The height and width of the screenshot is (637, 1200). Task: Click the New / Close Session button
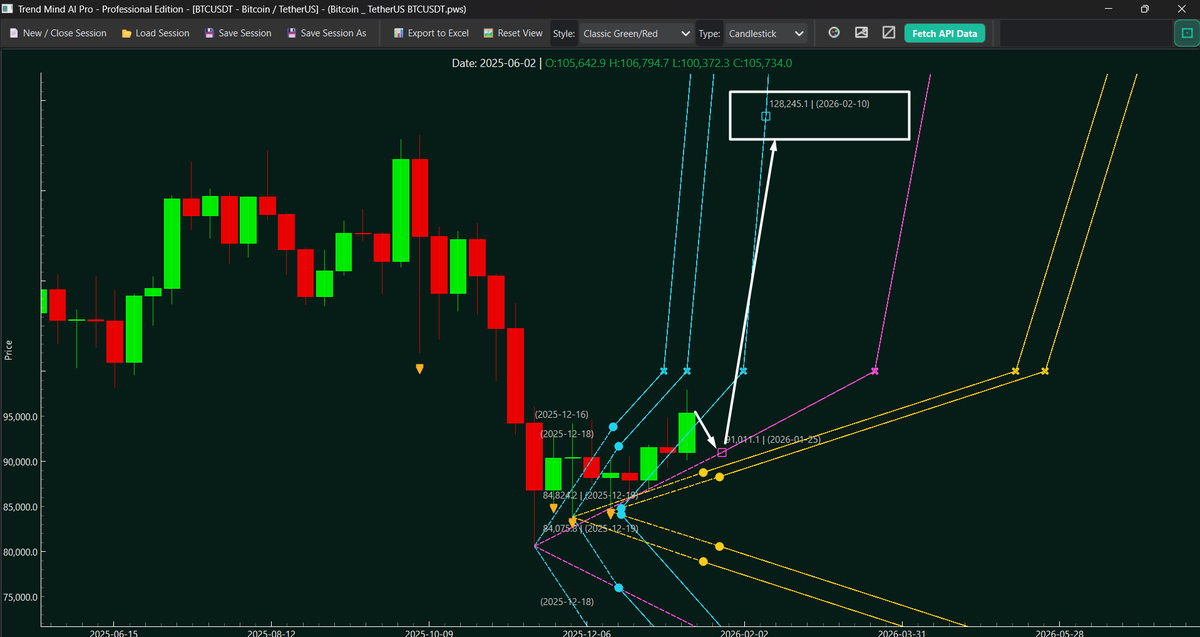tap(57, 33)
